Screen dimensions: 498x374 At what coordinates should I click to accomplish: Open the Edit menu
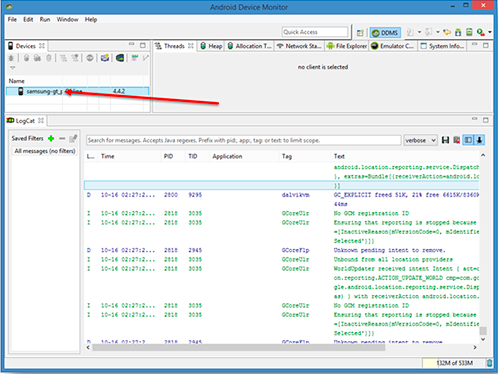(28, 19)
